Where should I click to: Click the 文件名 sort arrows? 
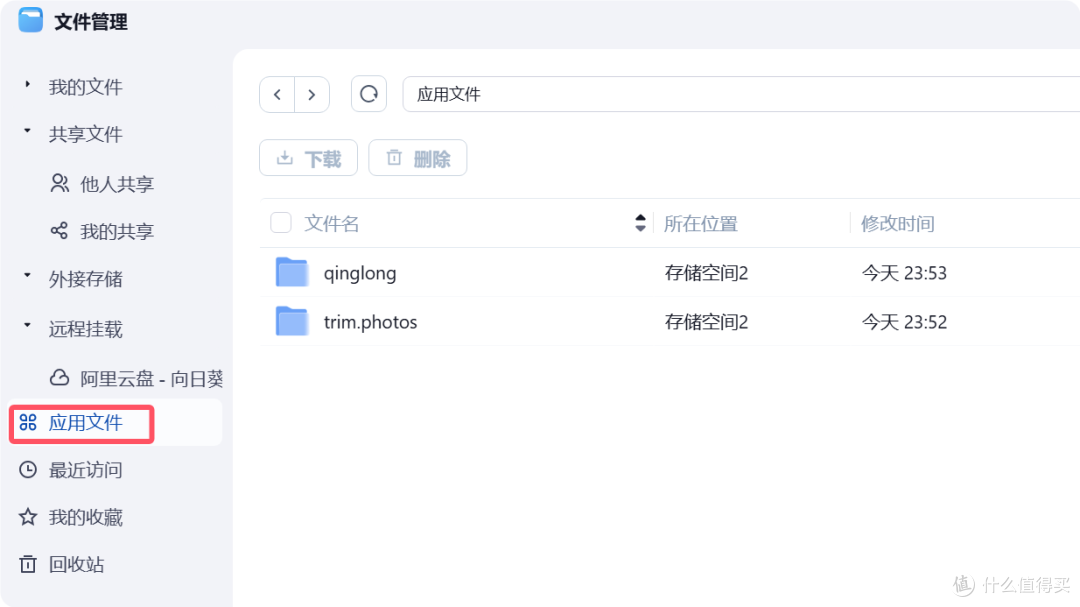pos(639,222)
